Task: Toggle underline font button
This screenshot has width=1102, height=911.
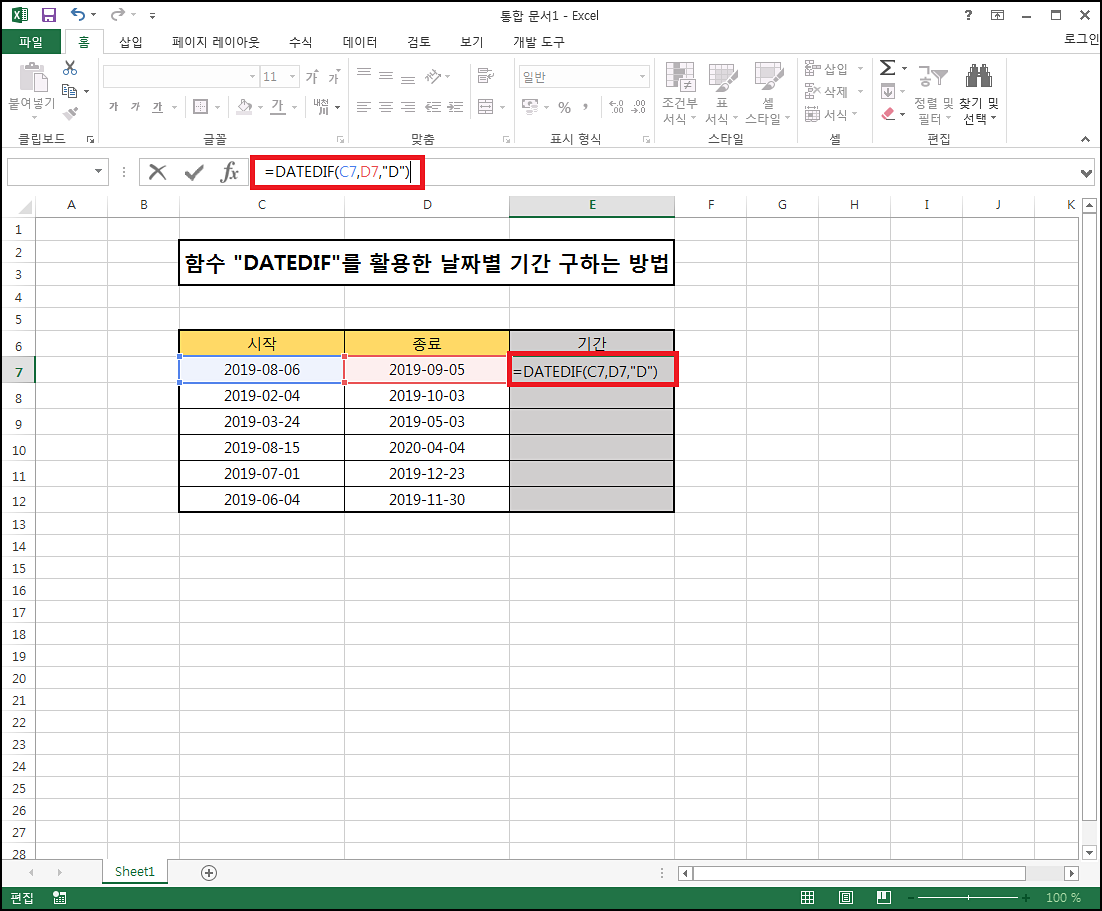Action: tap(157, 107)
